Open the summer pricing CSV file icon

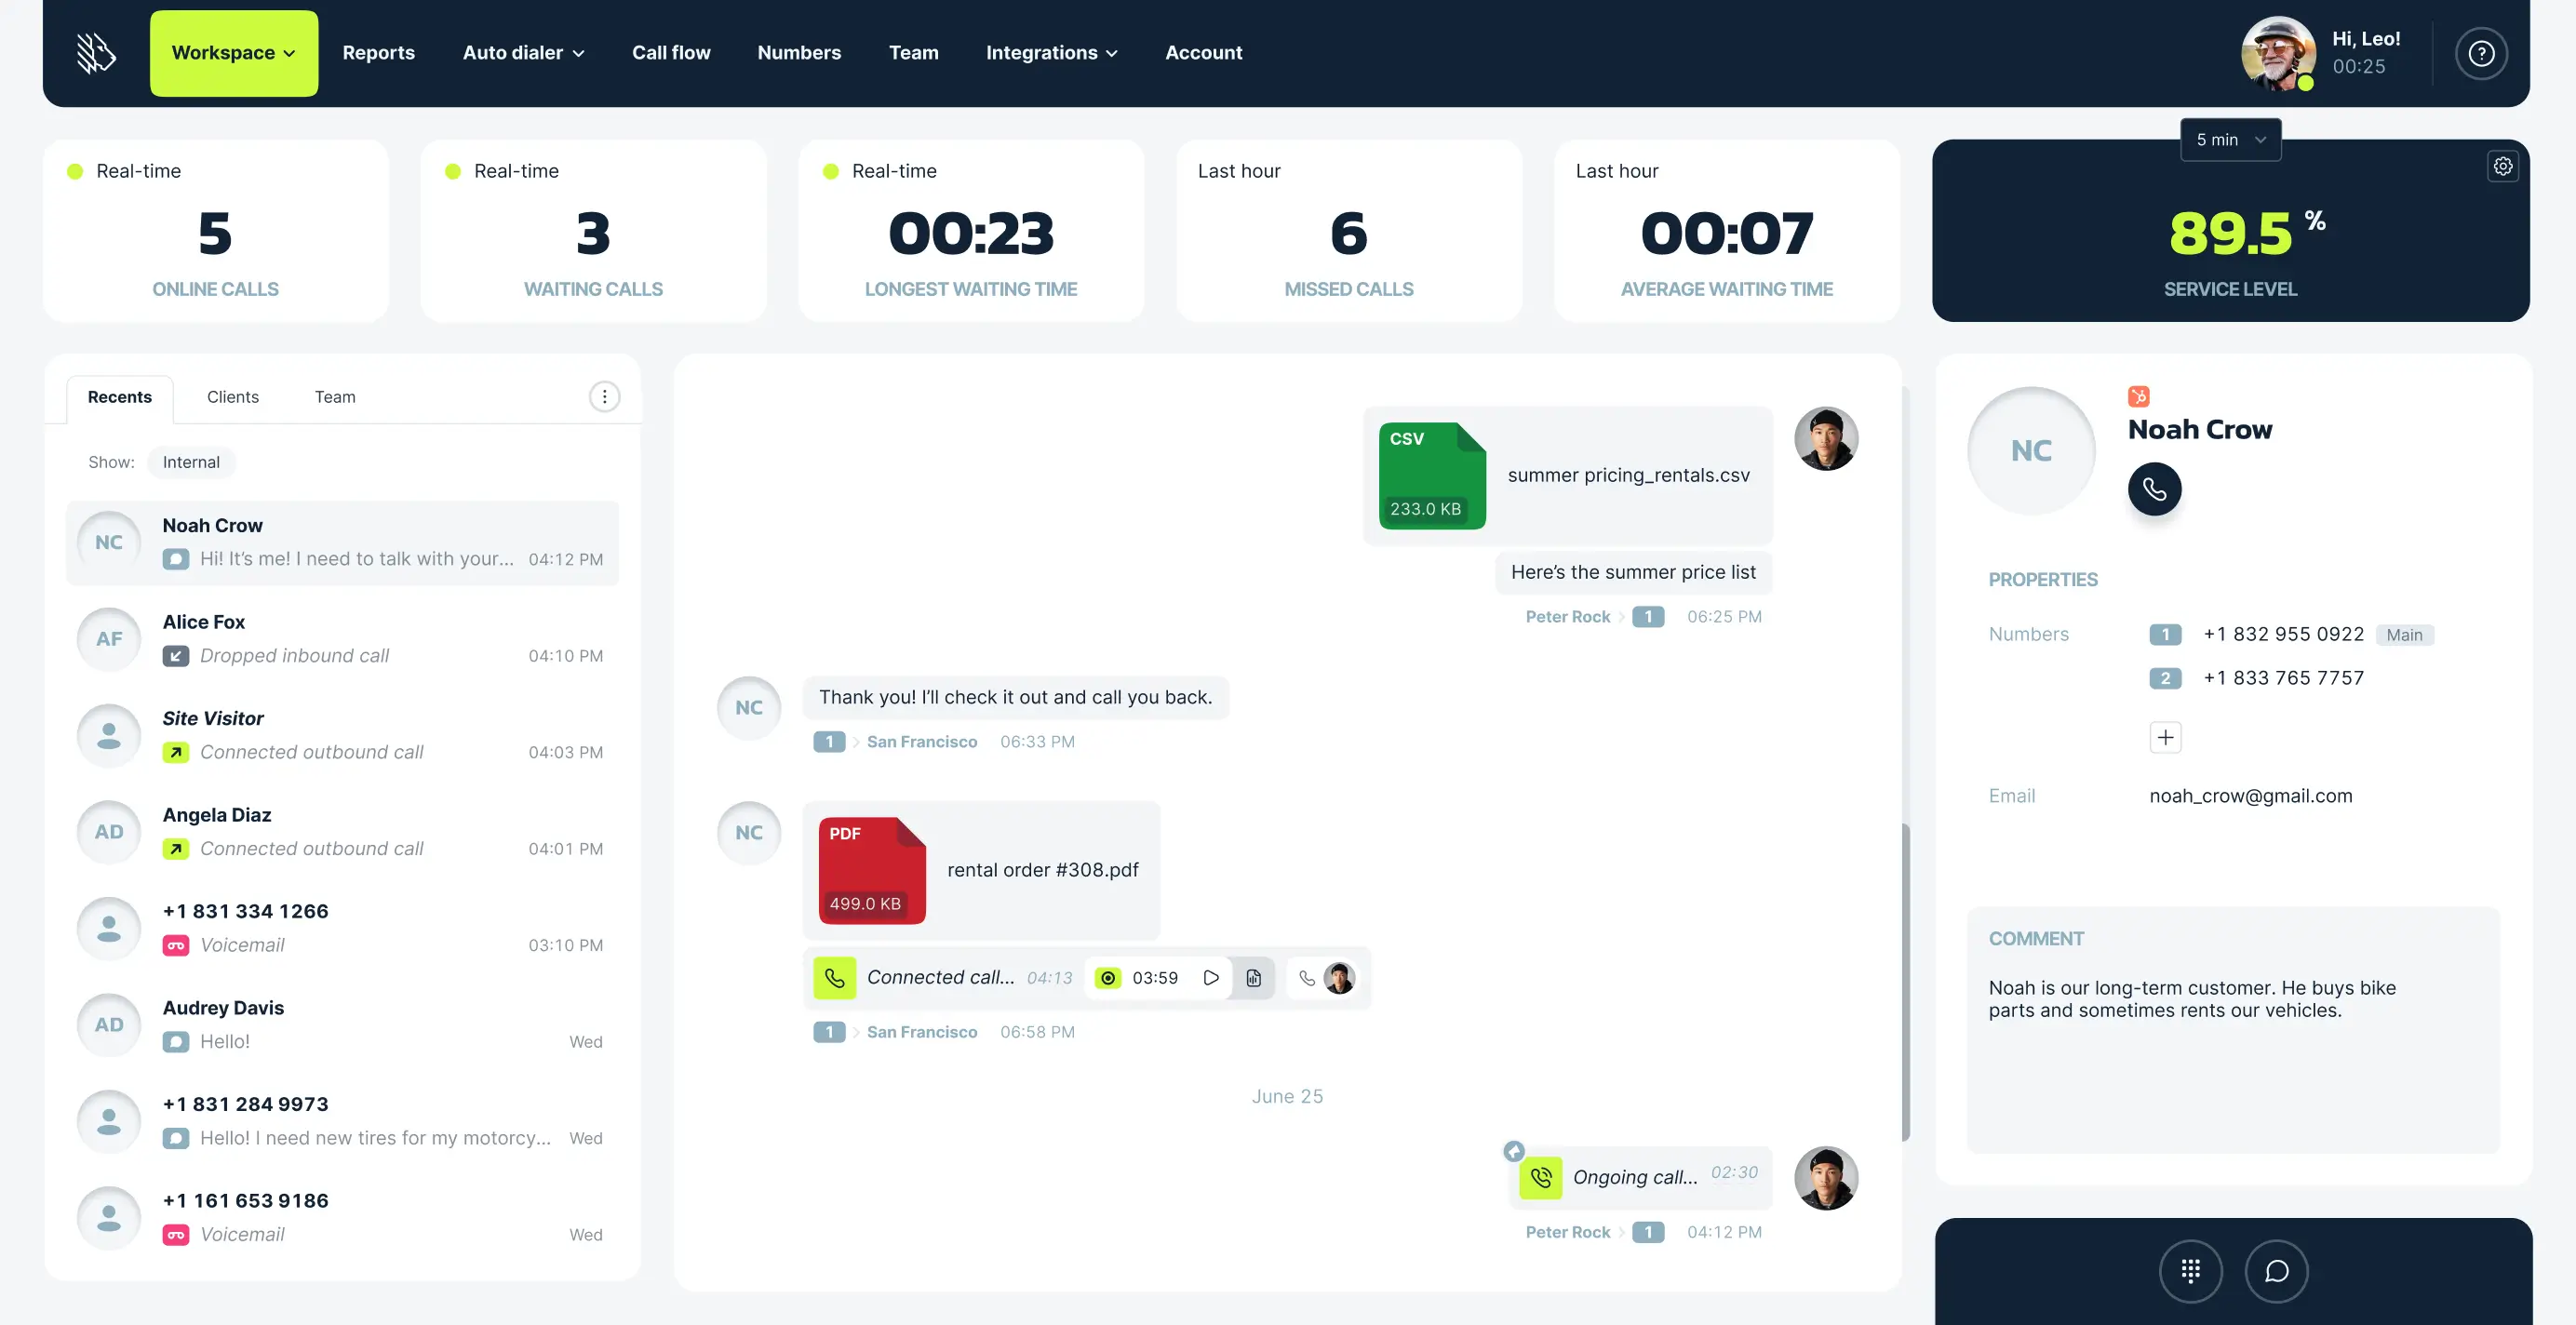(x=1432, y=475)
